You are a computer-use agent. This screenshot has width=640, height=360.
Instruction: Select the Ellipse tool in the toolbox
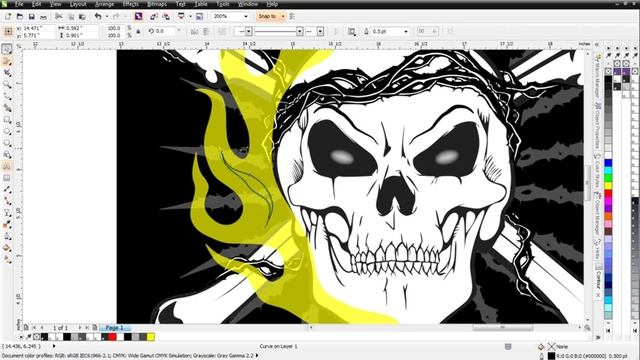point(7,131)
